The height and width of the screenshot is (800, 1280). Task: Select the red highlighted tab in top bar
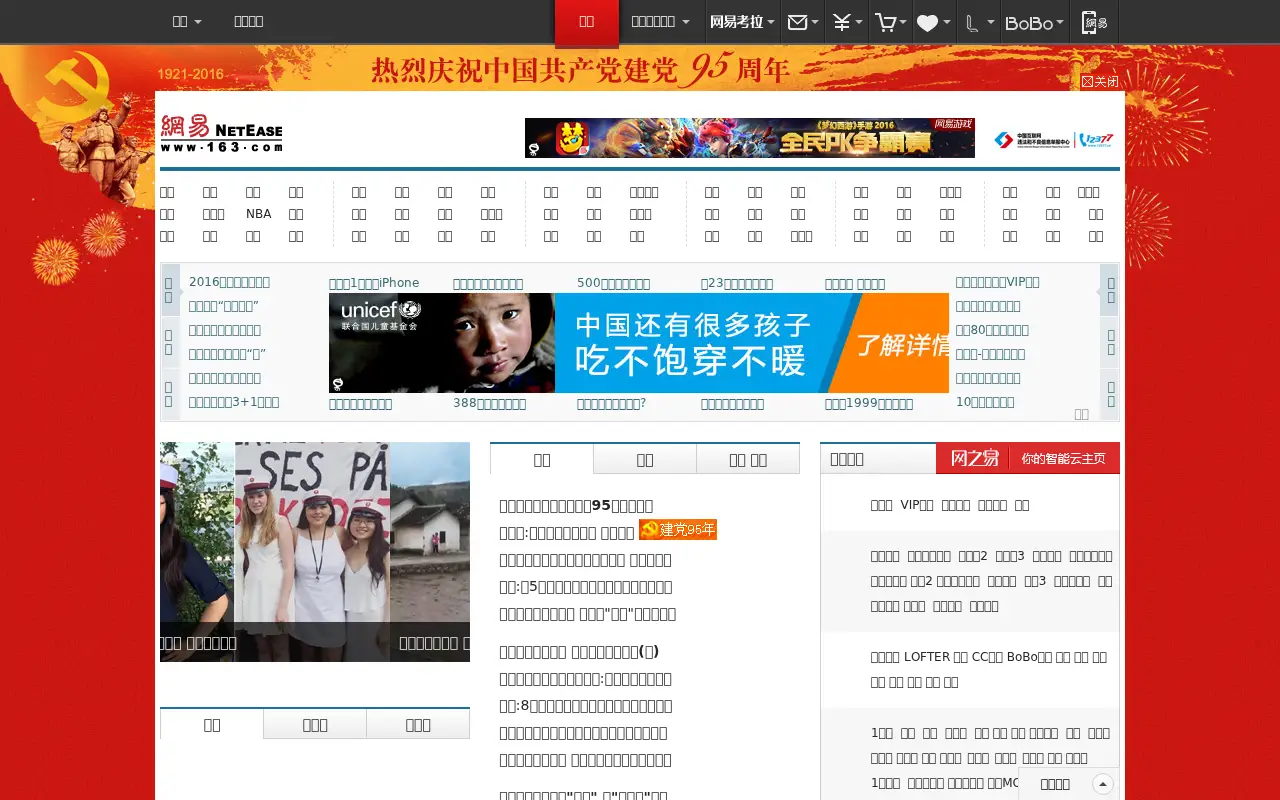587,22
